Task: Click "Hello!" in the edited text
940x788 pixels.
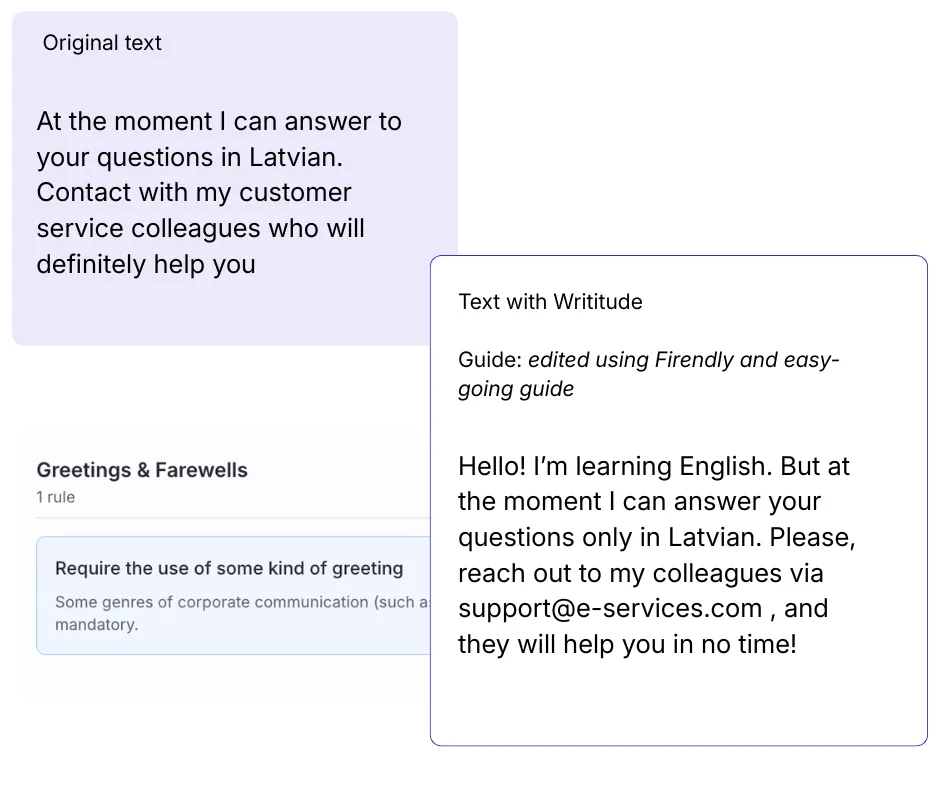Action: tap(492, 466)
